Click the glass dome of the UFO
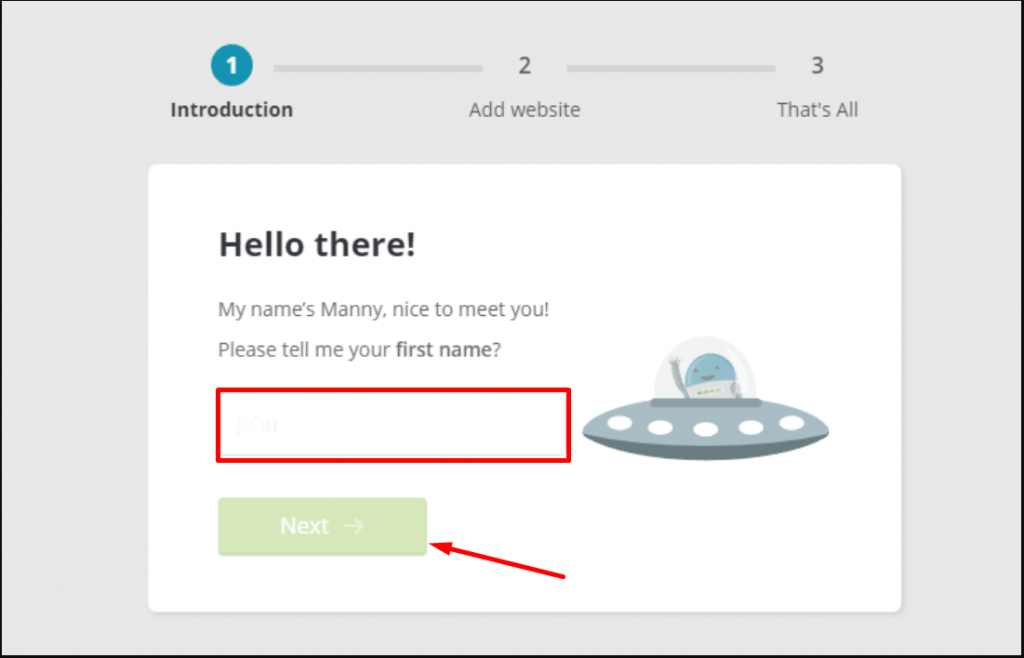The image size is (1024, 658). [705, 368]
